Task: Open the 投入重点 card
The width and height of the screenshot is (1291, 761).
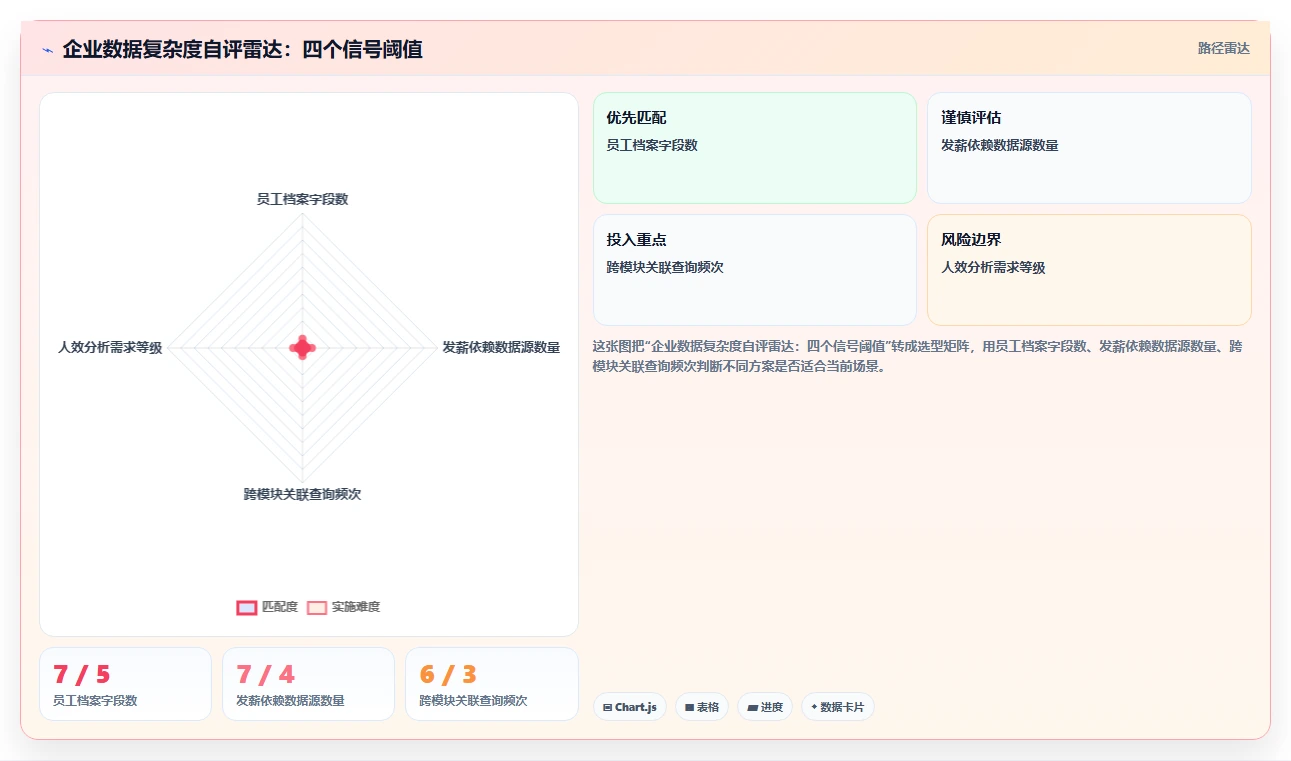Action: 755,270
